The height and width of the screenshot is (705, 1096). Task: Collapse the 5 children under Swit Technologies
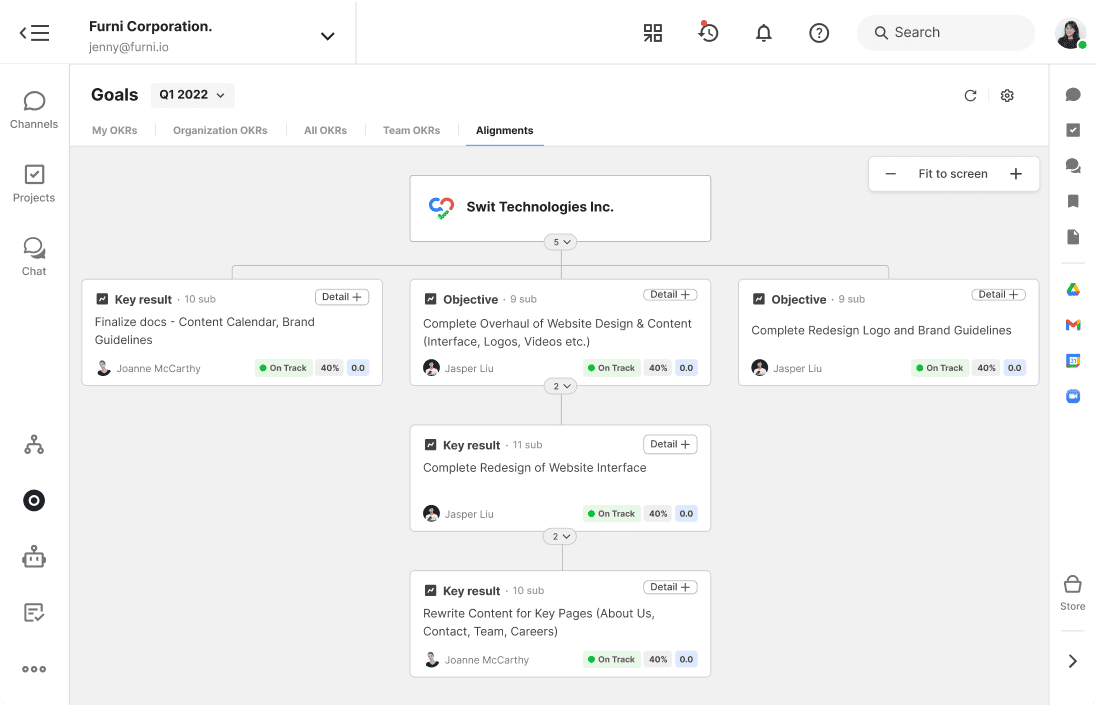[560, 242]
